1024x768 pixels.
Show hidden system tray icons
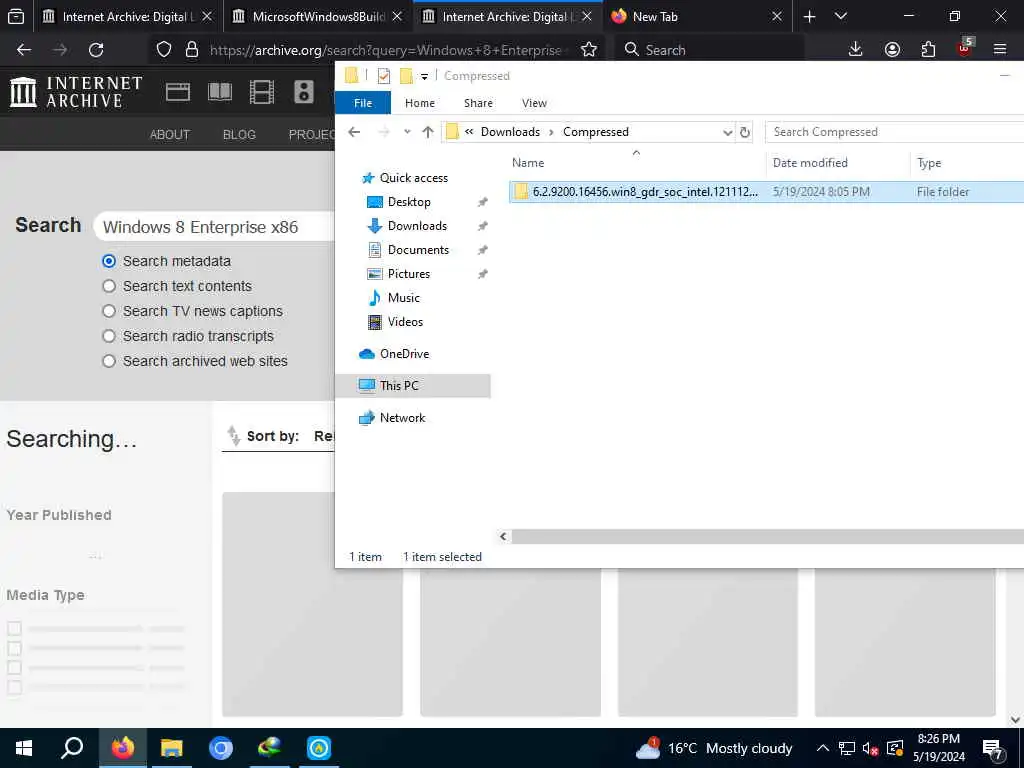823,748
